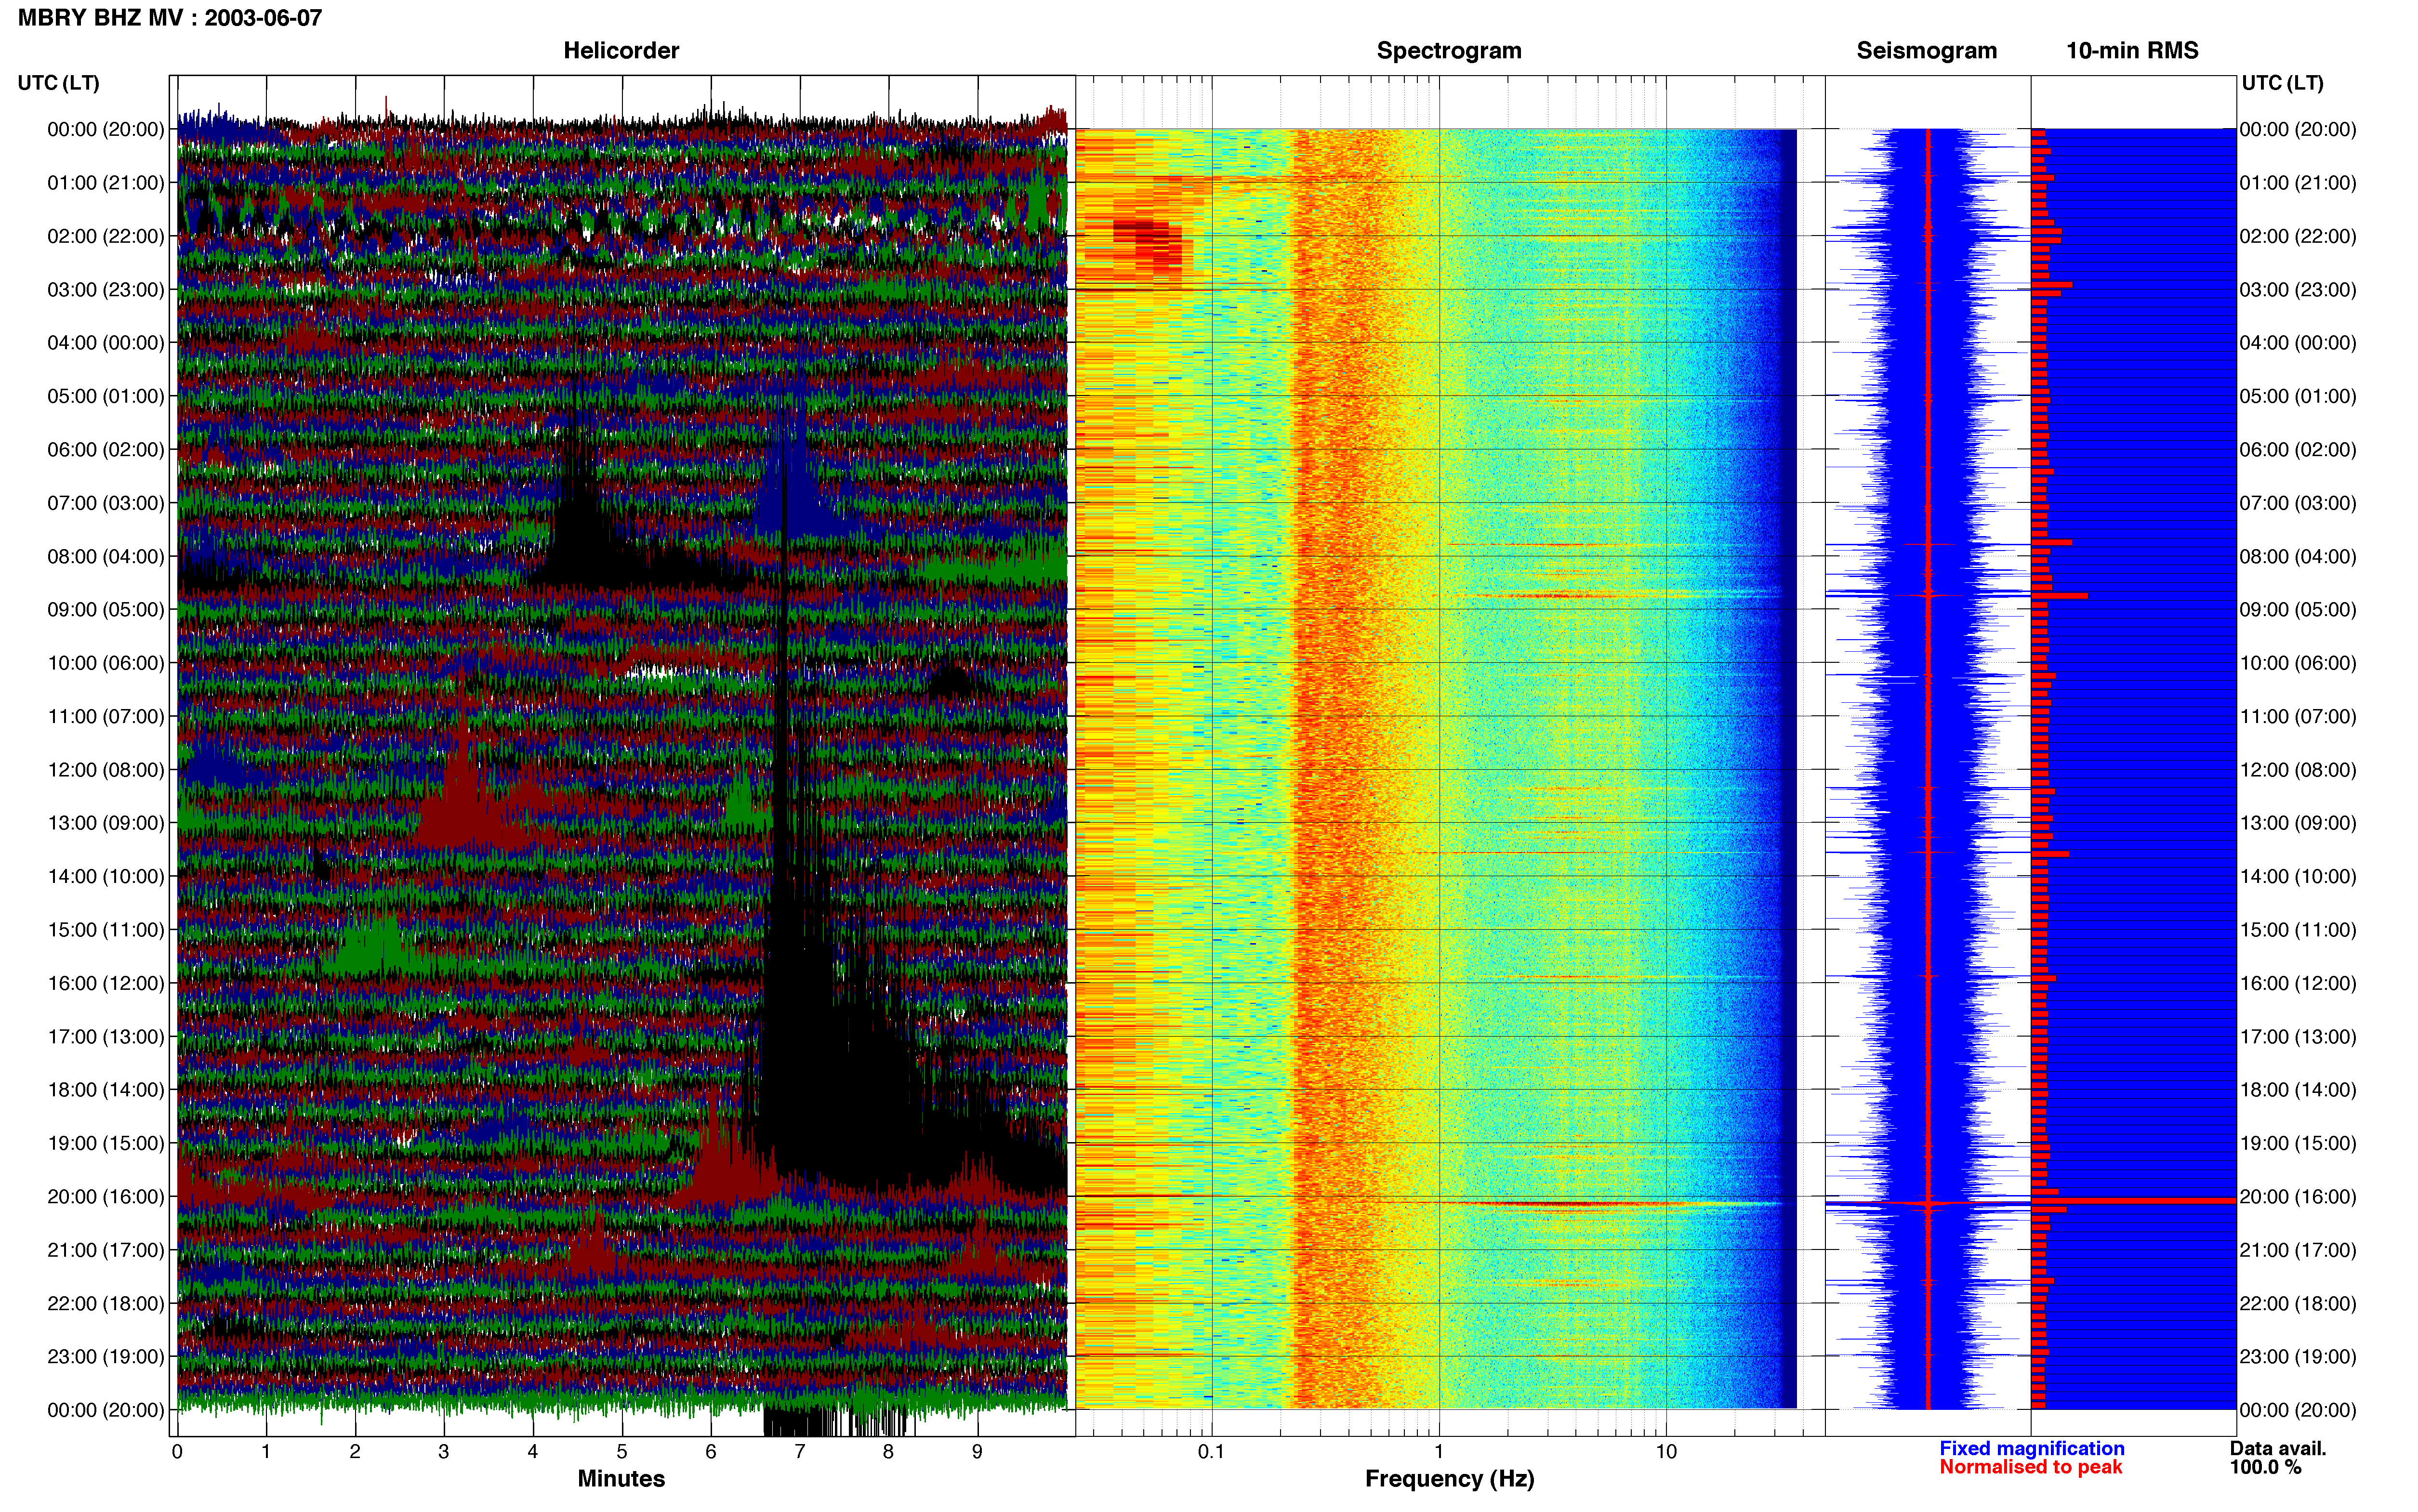The width and height of the screenshot is (2418, 1512).
Task: Click '18:00 (14:00)' label next to Helicorder
Action: click(106, 1090)
